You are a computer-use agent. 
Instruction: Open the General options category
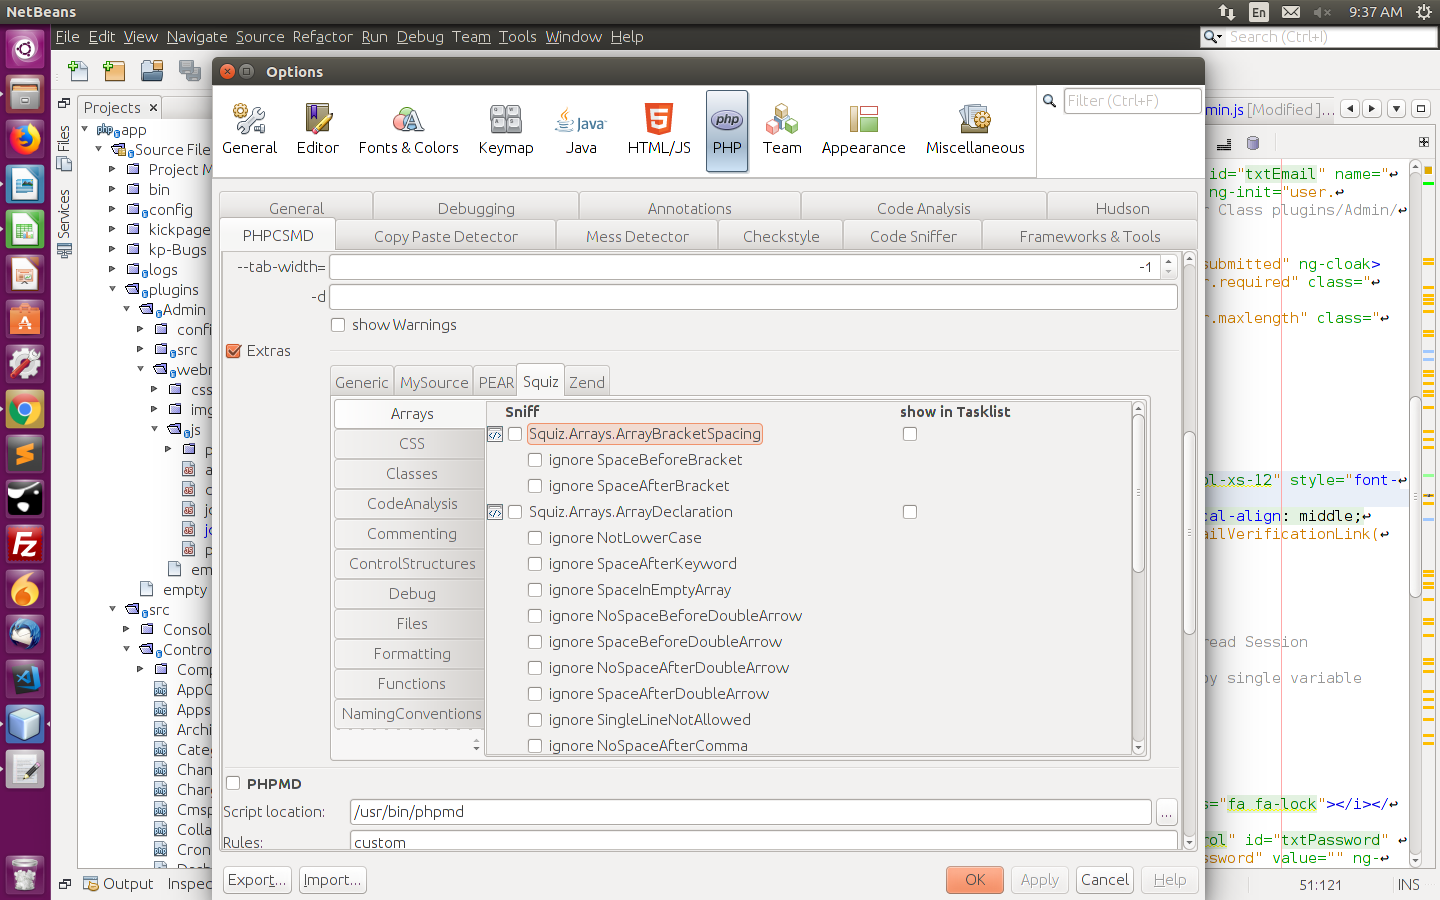[x=249, y=131]
